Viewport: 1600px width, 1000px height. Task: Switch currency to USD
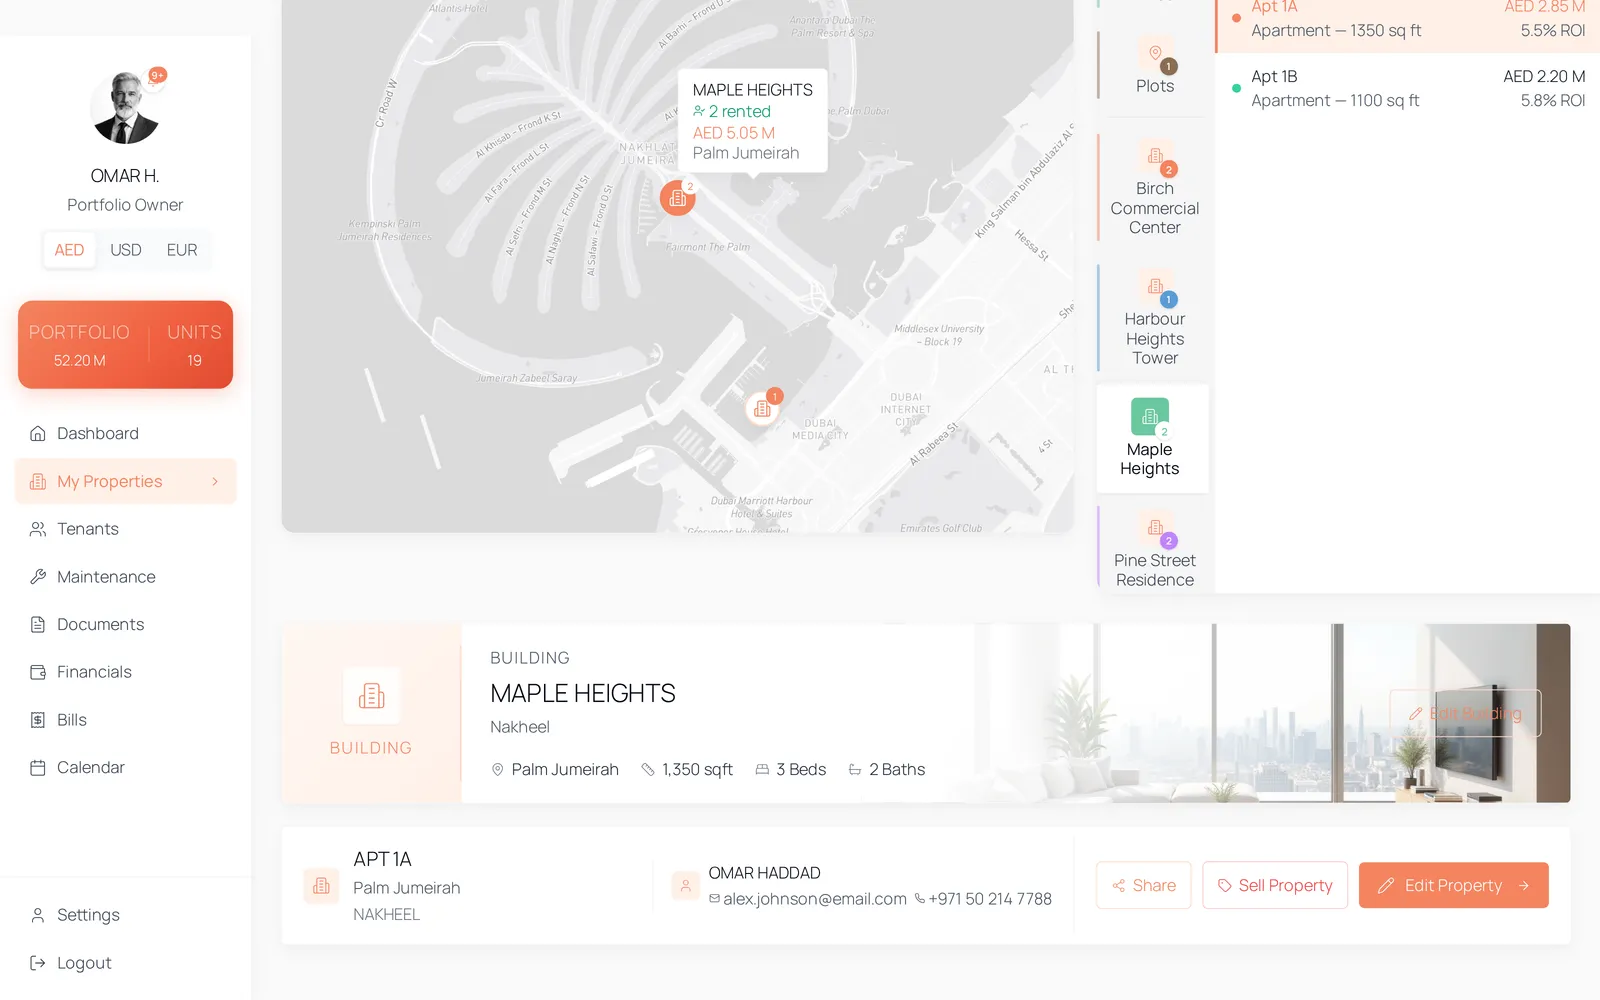point(126,250)
